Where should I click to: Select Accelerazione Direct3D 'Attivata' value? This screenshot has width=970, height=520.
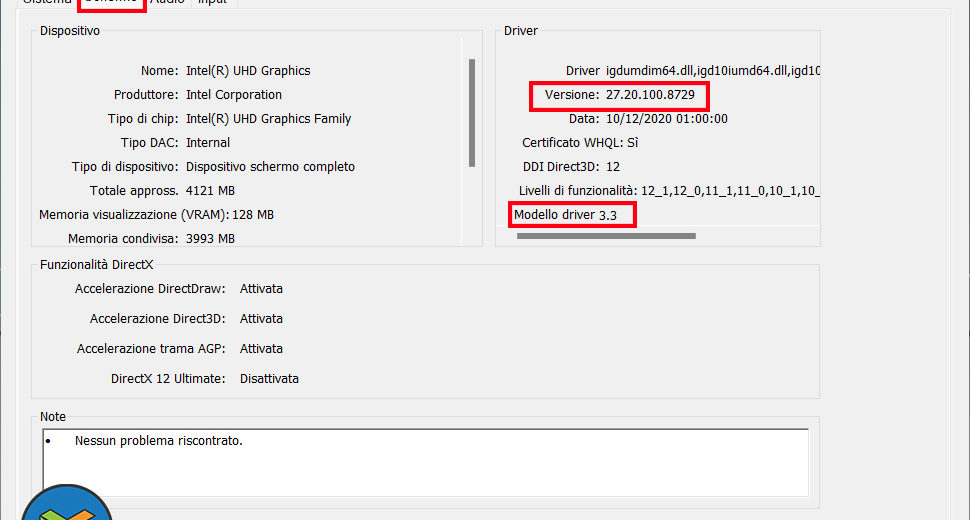(x=261, y=319)
